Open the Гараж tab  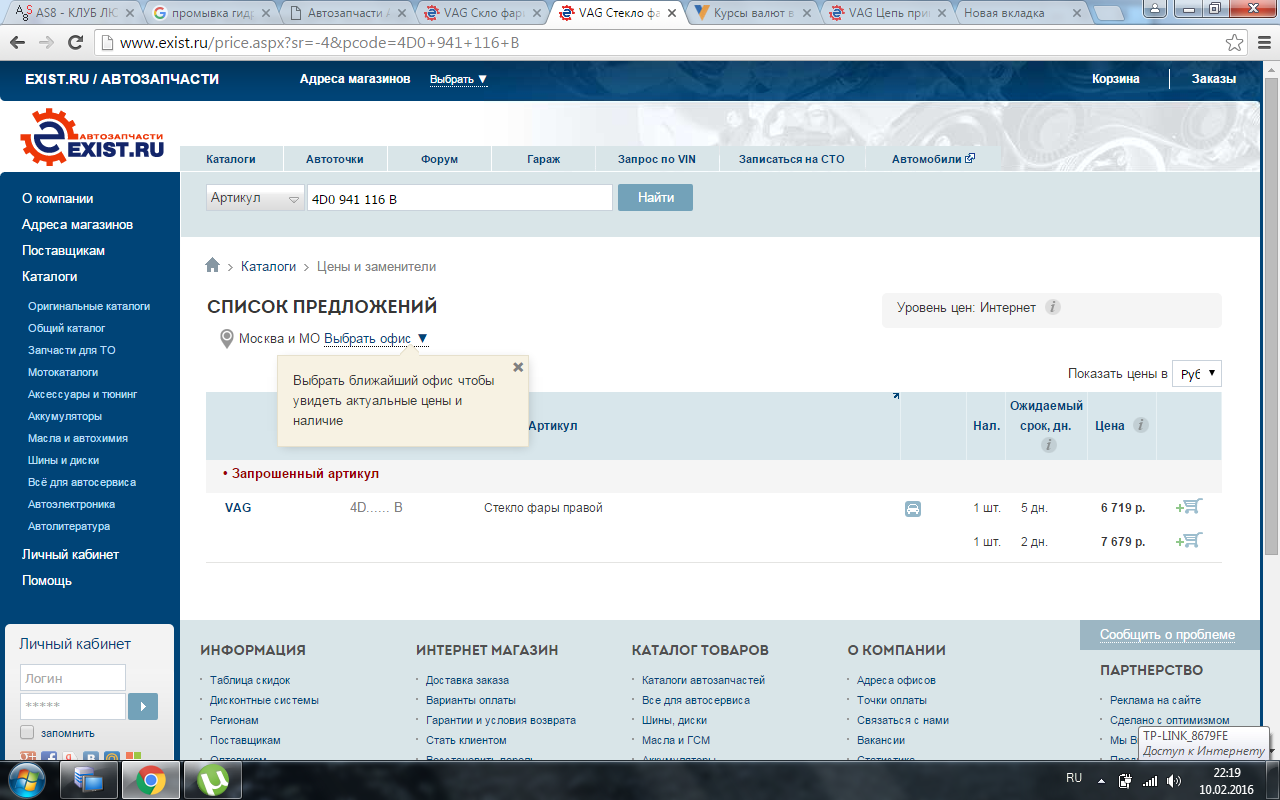click(543, 159)
